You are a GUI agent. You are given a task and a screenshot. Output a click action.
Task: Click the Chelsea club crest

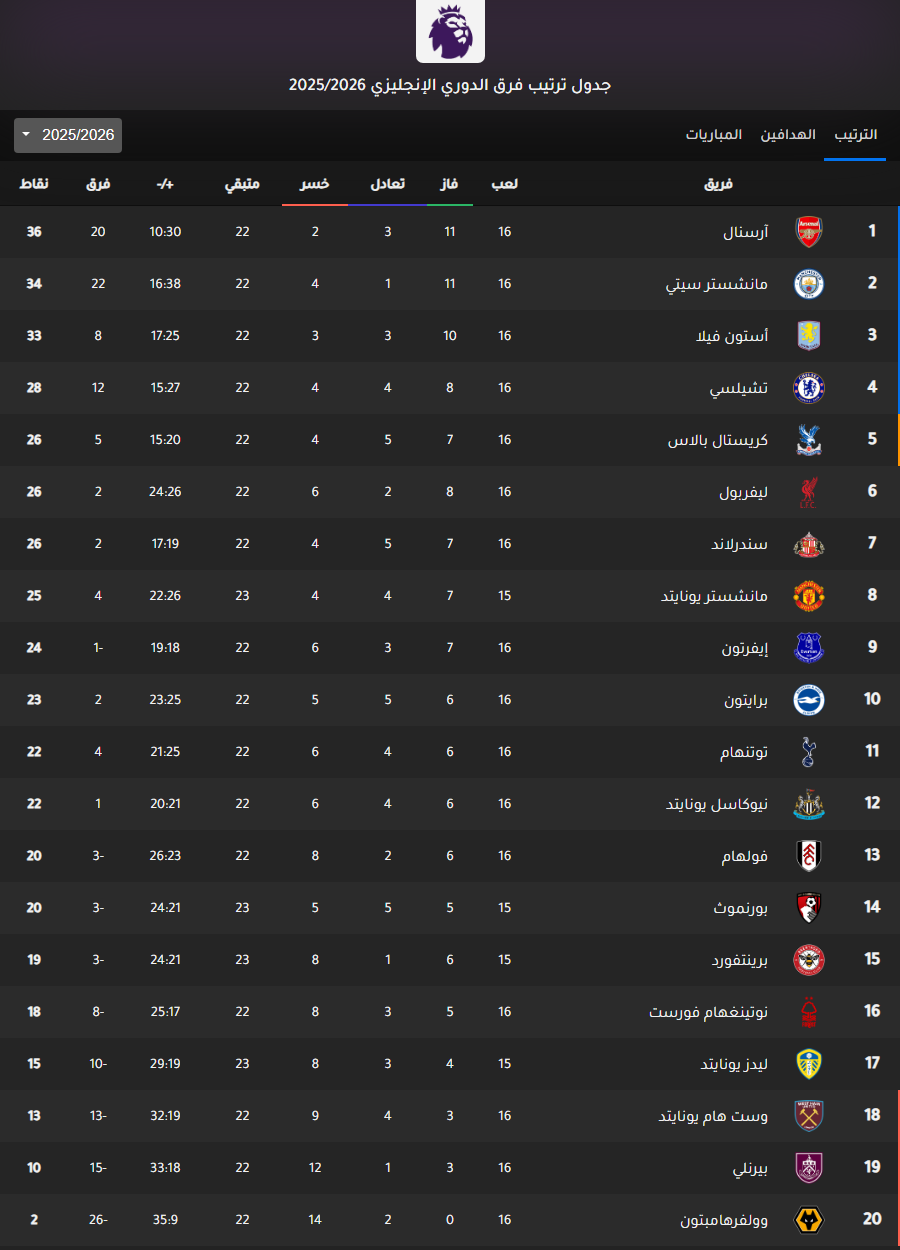pos(808,388)
